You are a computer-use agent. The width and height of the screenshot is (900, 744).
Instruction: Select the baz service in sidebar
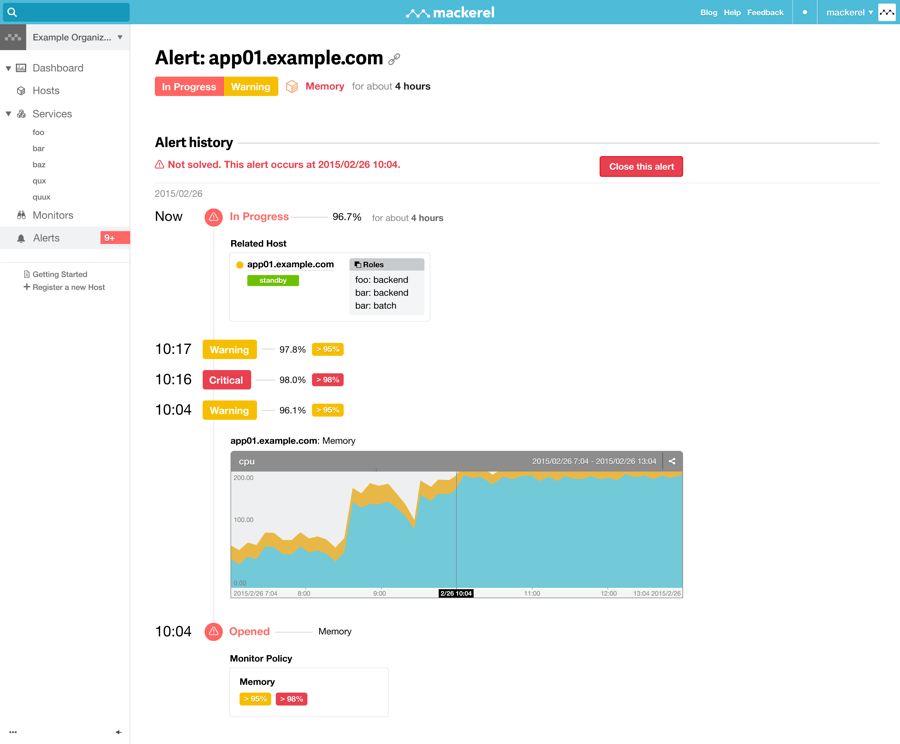[39, 165]
